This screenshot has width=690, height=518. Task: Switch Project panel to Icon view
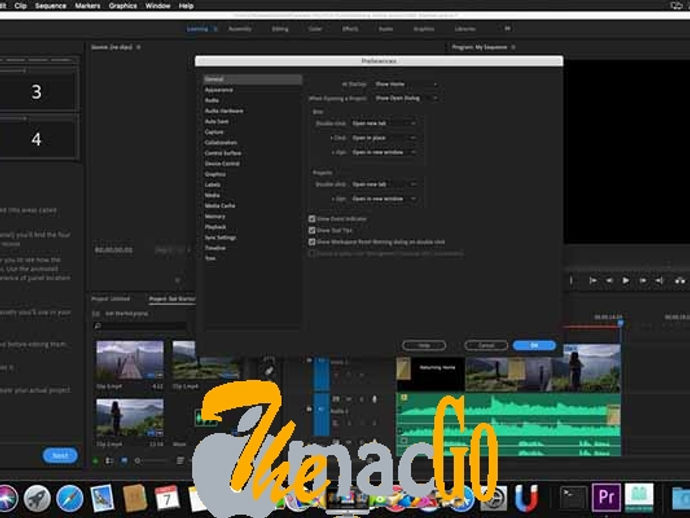(124, 461)
